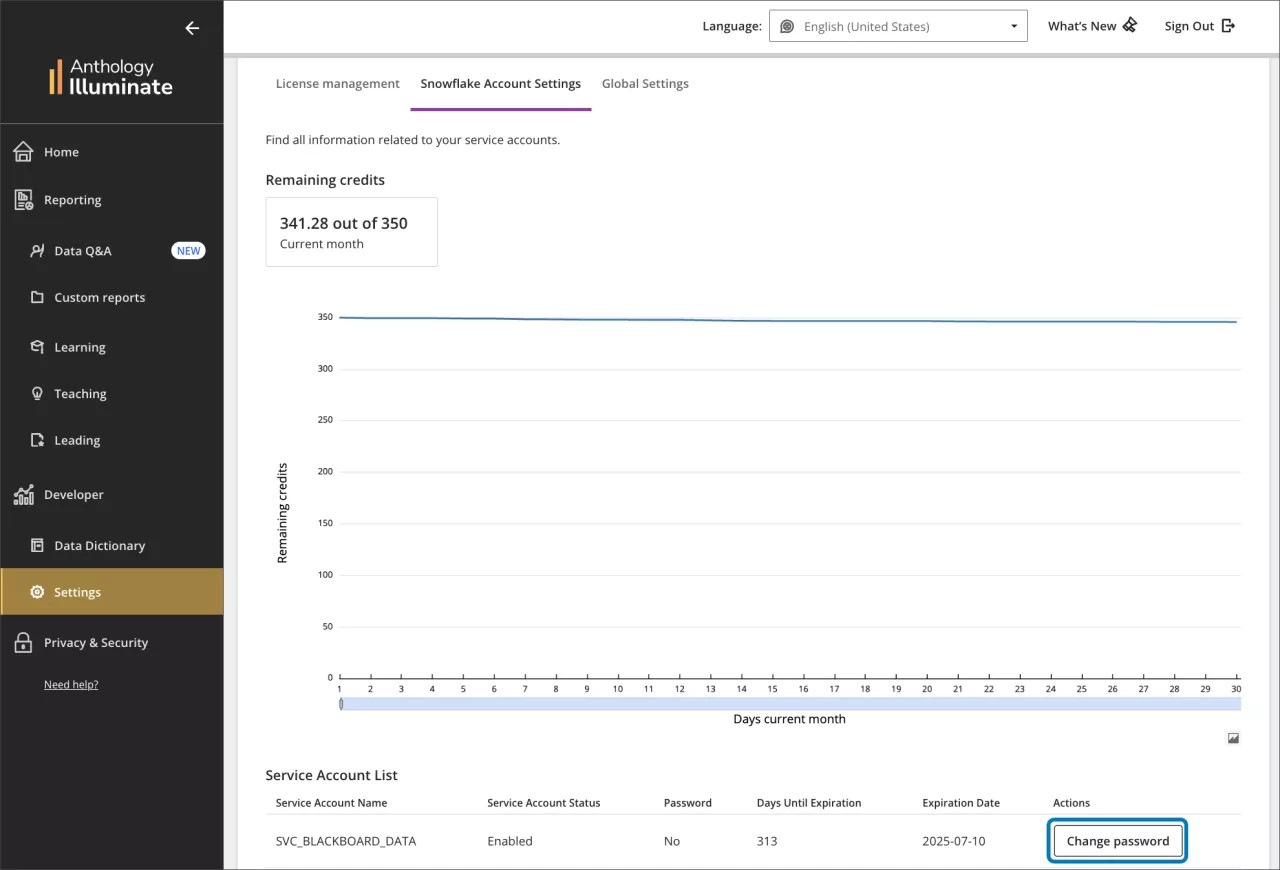Open the Need help? link
Viewport: 1280px width, 870px height.
71,684
